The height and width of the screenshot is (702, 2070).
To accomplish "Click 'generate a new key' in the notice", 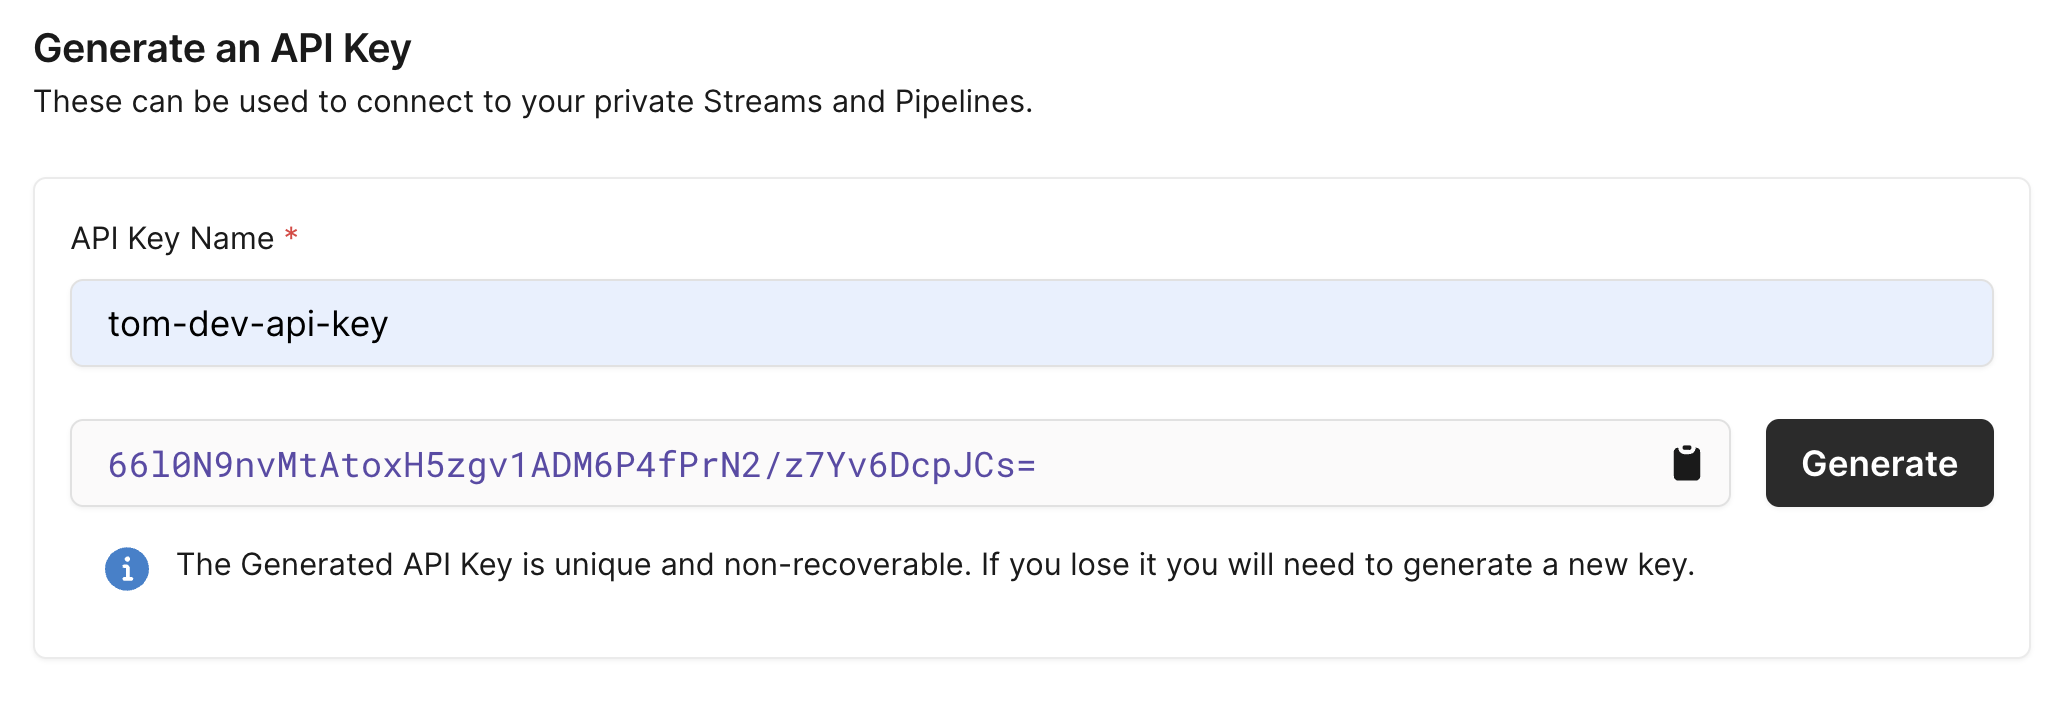I will click(x=1546, y=565).
